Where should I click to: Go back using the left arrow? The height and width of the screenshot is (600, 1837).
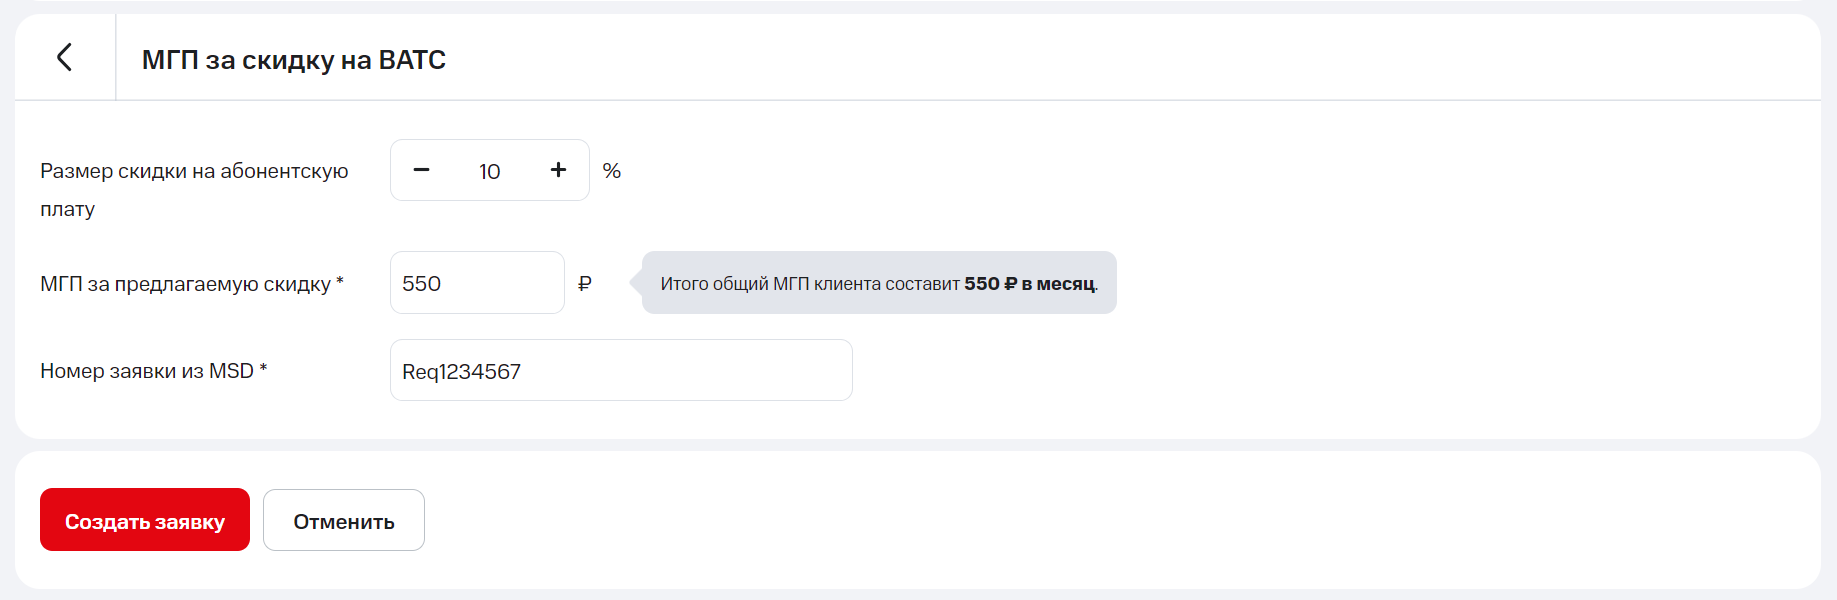pyautogui.click(x=65, y=57)
